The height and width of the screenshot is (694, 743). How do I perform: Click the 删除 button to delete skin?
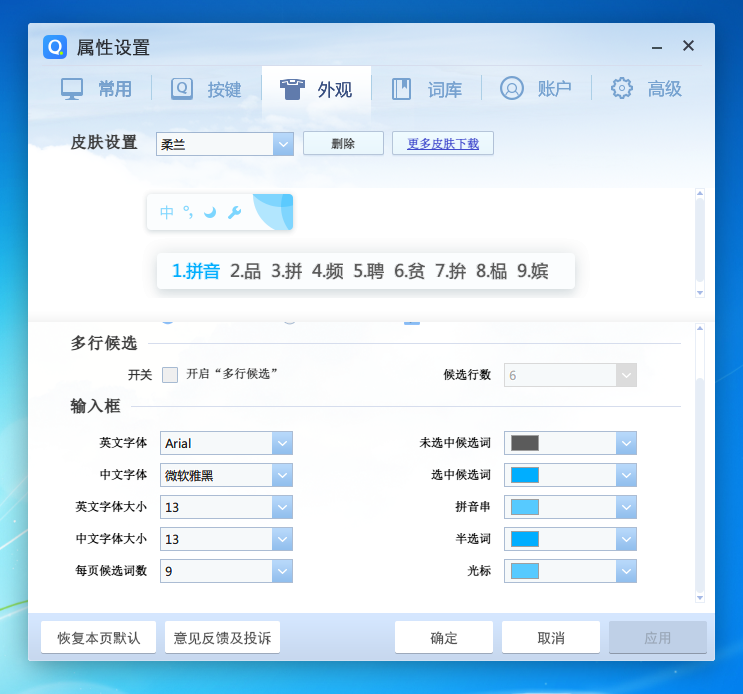coord(343,144)
